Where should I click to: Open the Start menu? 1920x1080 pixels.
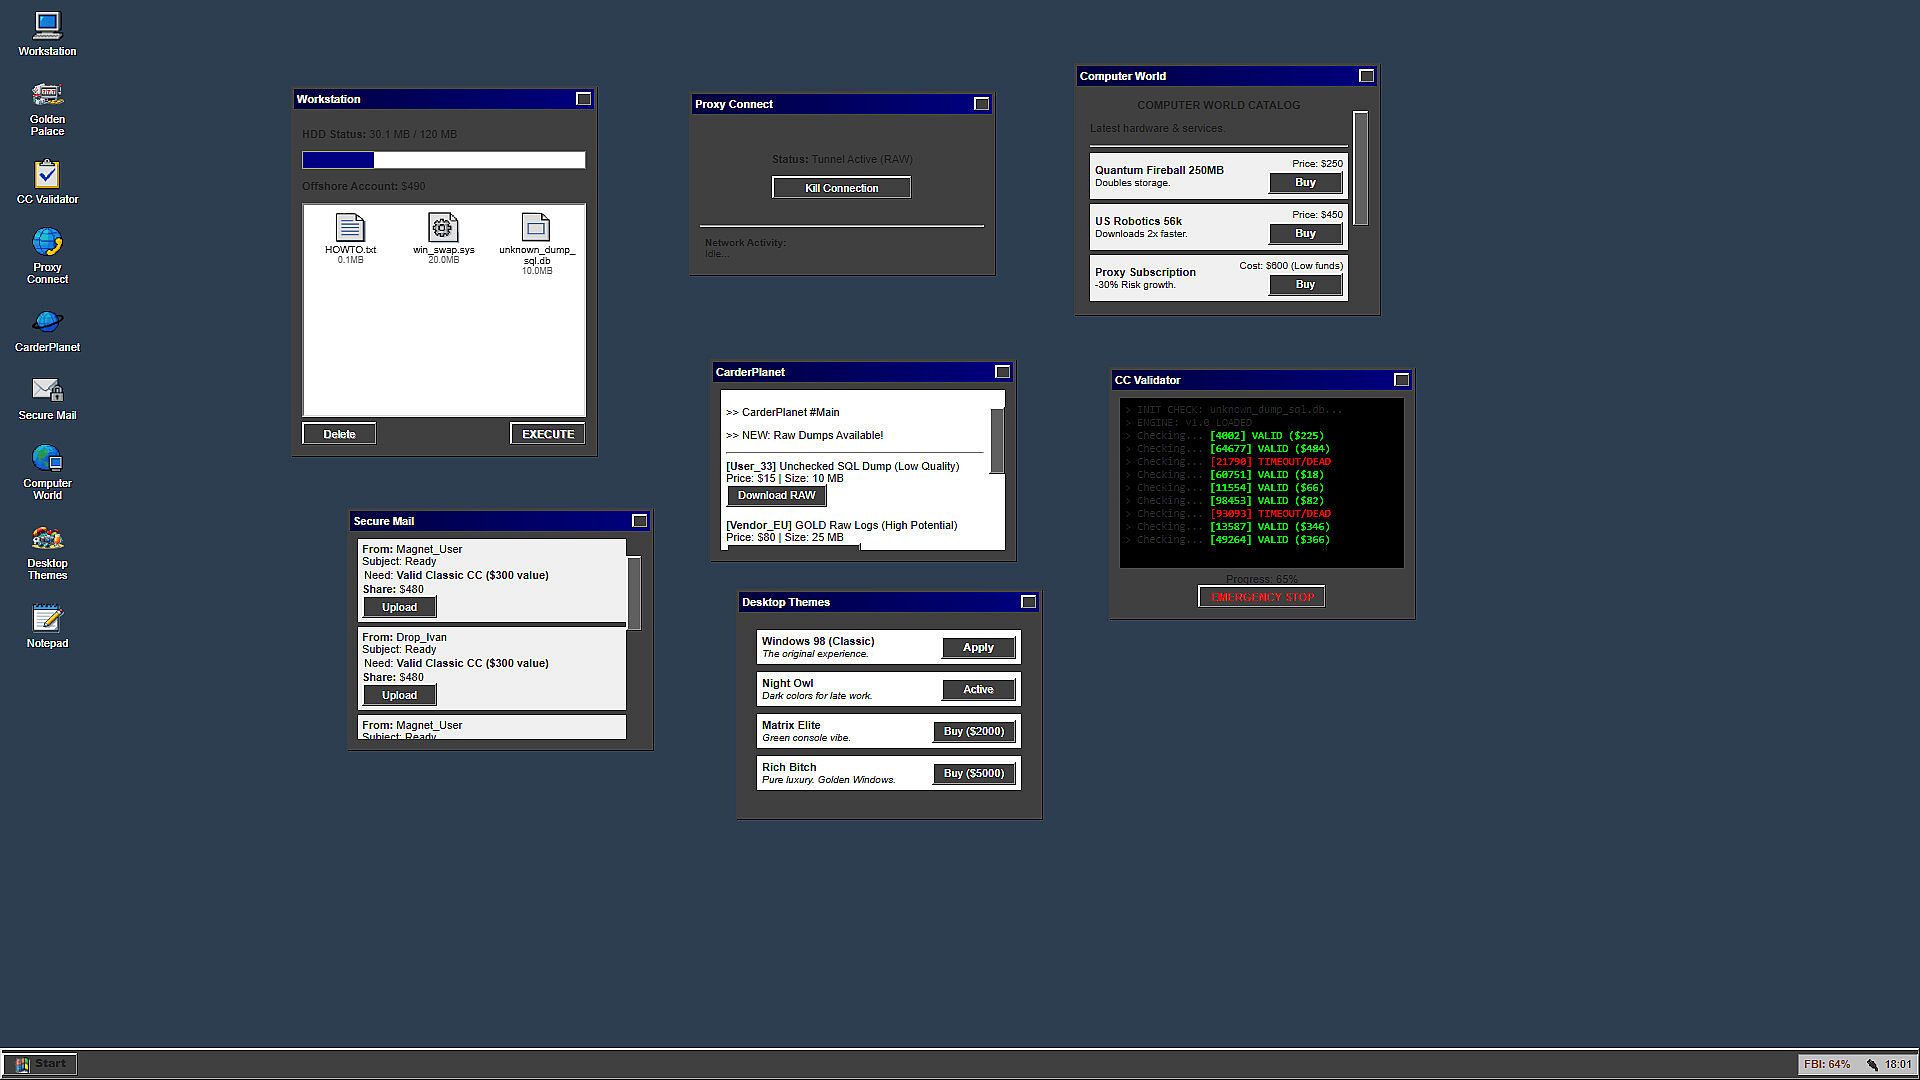click(41, 1064)
